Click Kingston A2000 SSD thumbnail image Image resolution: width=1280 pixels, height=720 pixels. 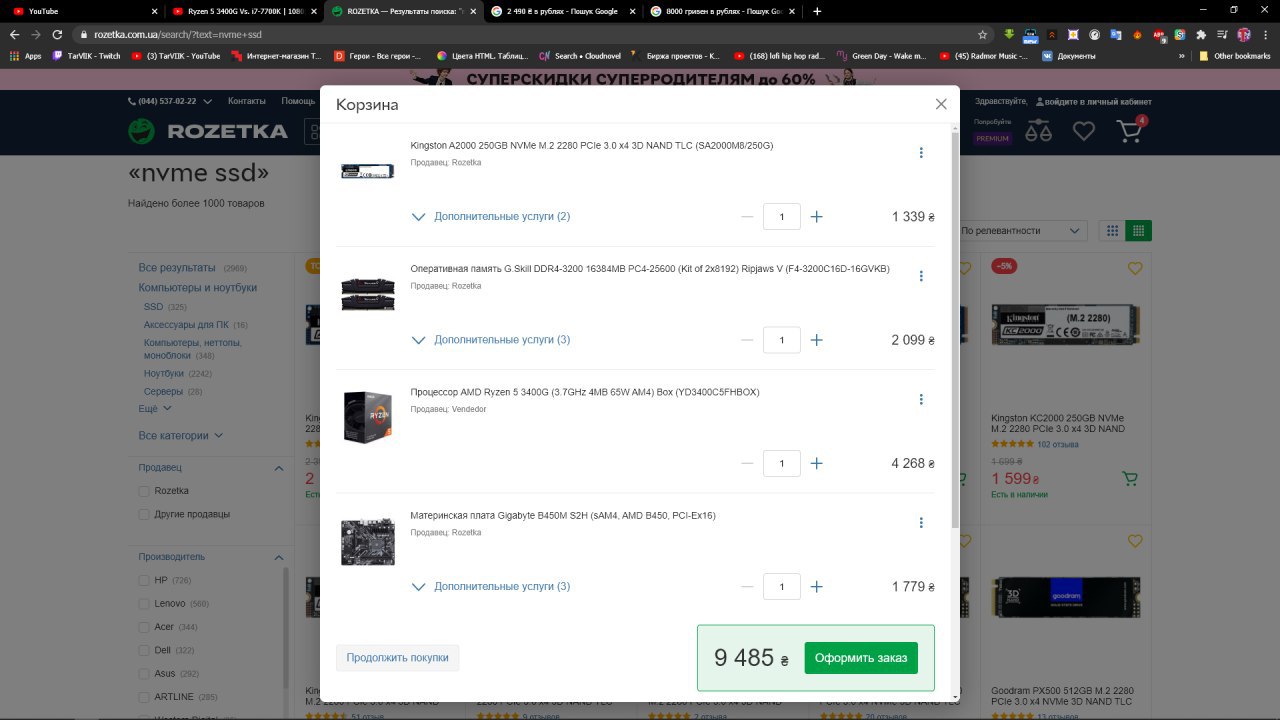pos(367,171)
